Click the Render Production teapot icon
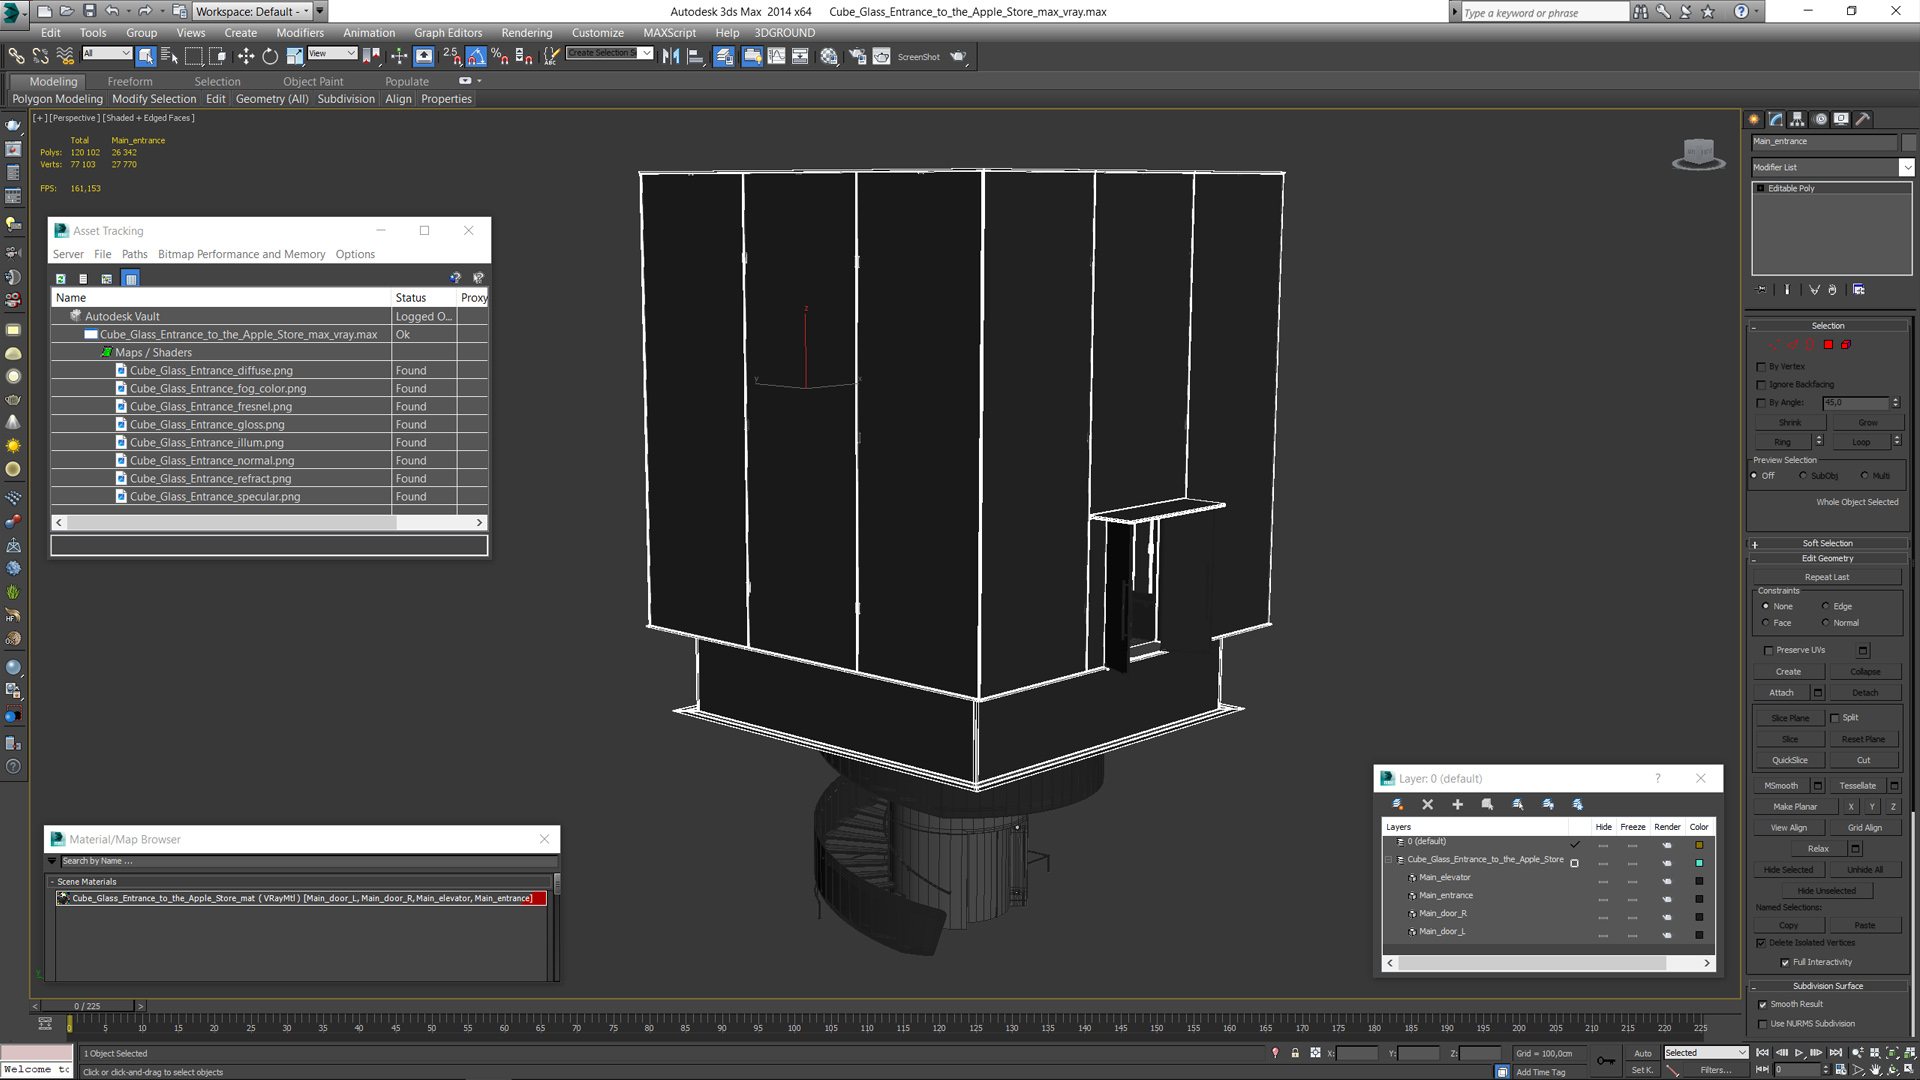 pyautogui.click(x=958, y=56)
